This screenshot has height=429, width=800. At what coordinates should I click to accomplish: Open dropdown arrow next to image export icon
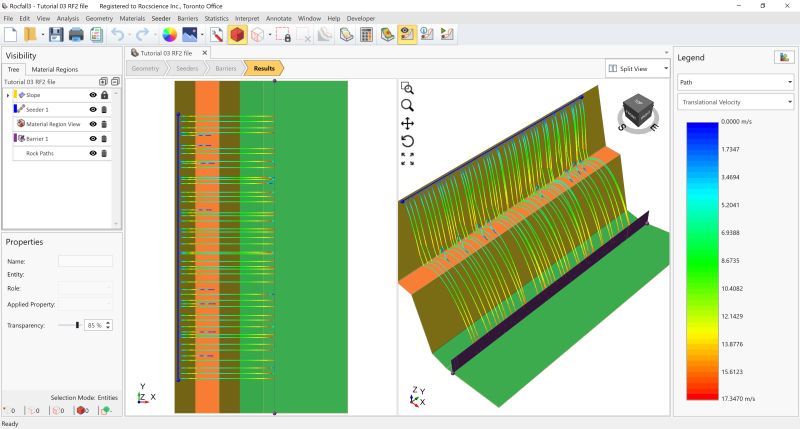point(202,35)
